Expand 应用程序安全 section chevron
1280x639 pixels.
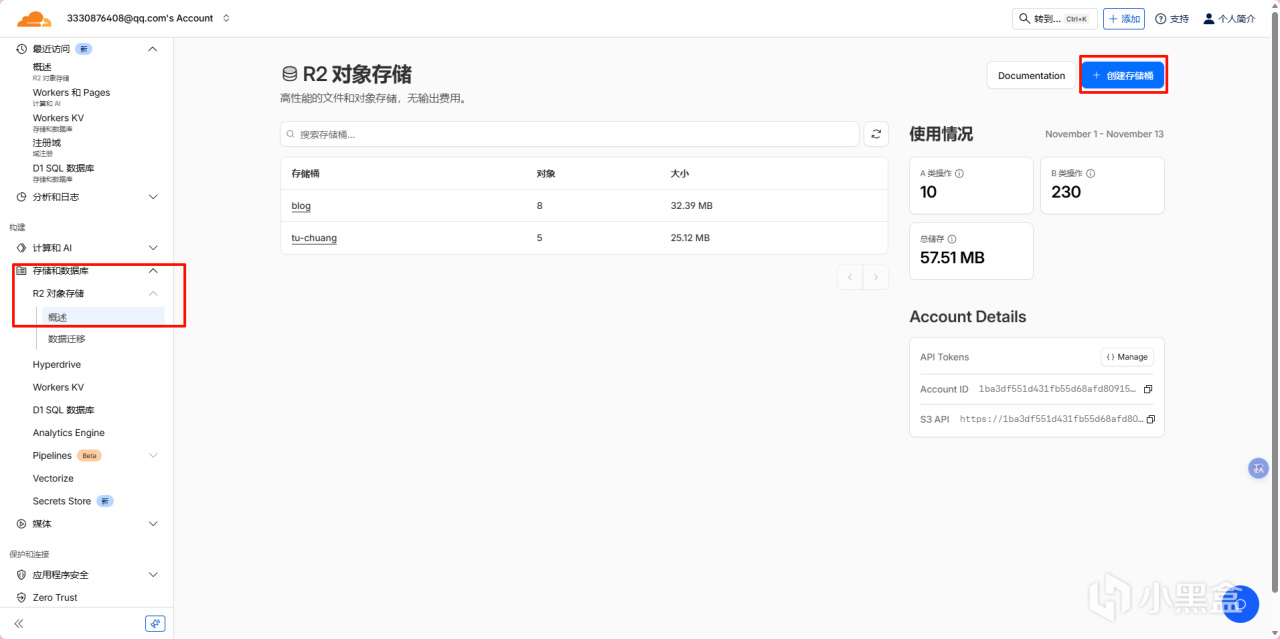tap(153, 575)
